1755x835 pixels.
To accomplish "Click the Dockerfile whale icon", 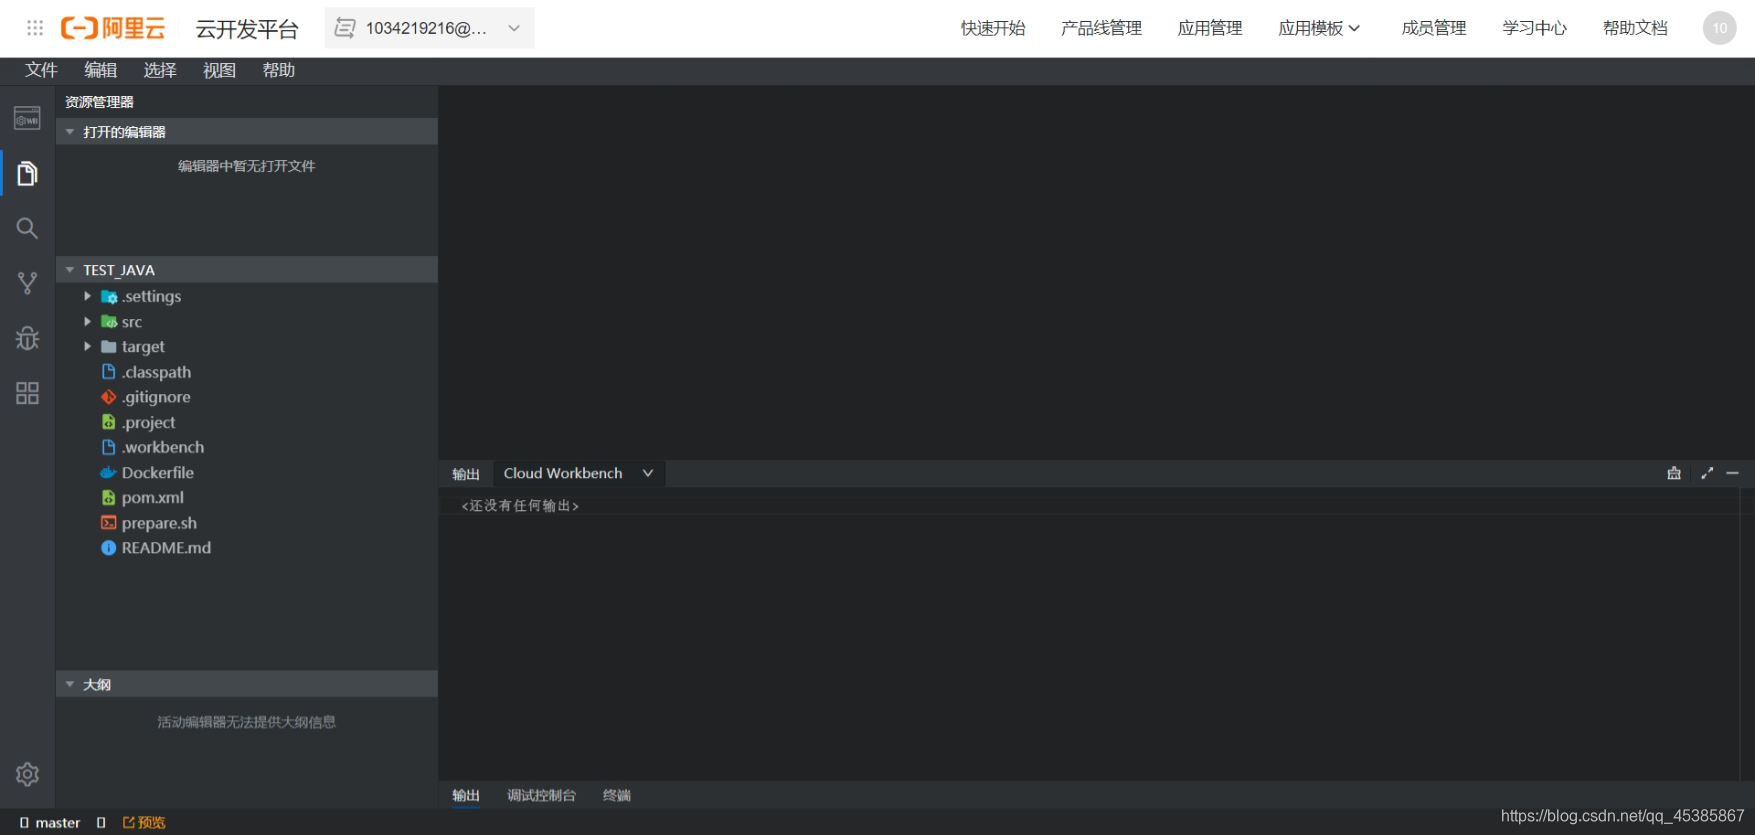I will 109,473.
